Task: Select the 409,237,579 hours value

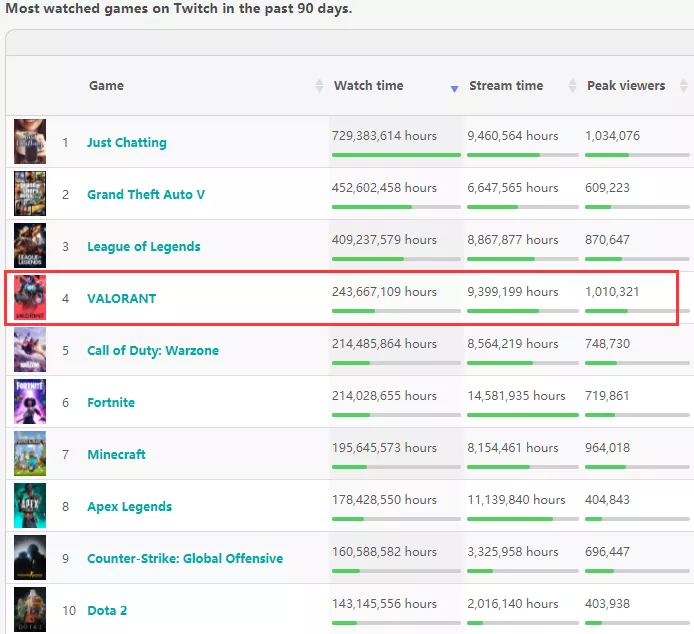Action: [x=384, y=240]
